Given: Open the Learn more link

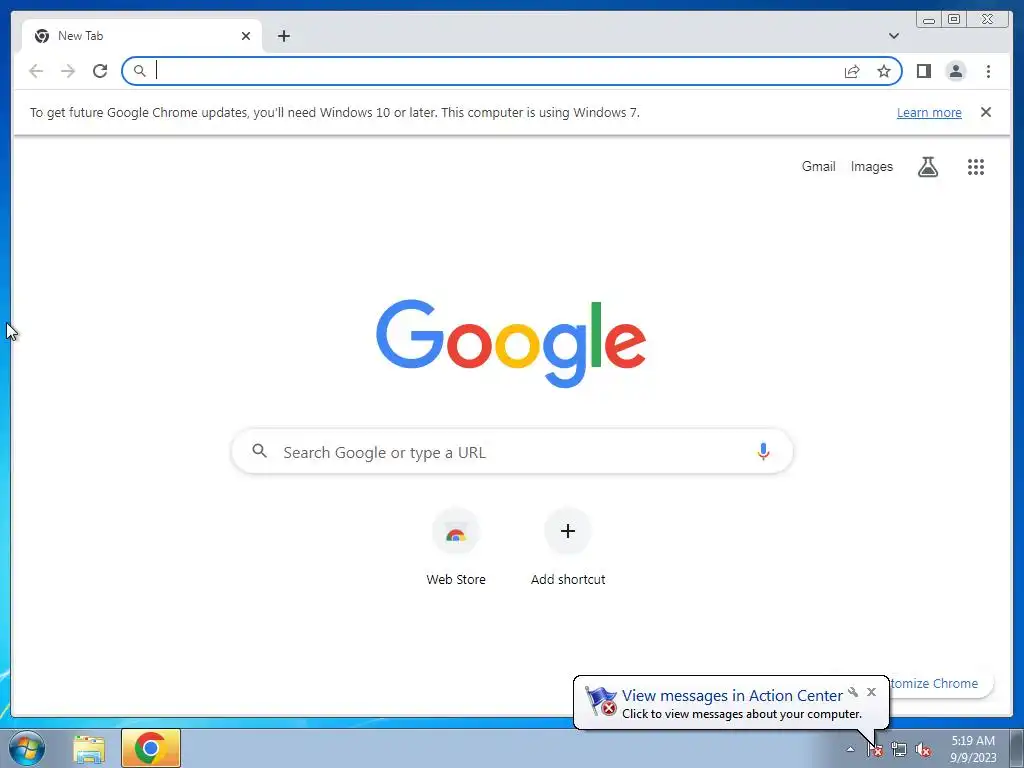Looking at the screenshot, I should (x=929, y=112).
